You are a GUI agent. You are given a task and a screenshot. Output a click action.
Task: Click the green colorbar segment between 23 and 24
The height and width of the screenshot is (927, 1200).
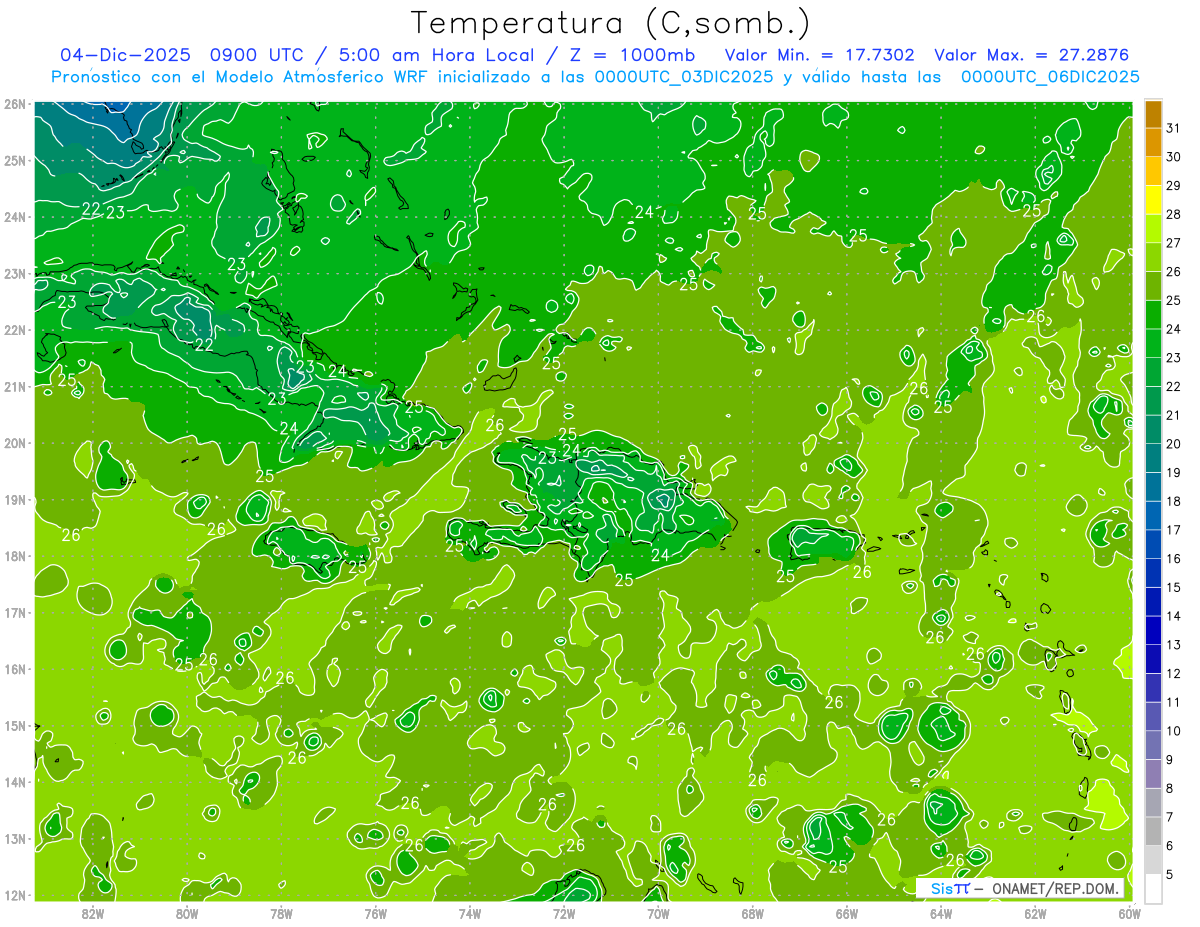(1153, 343)
